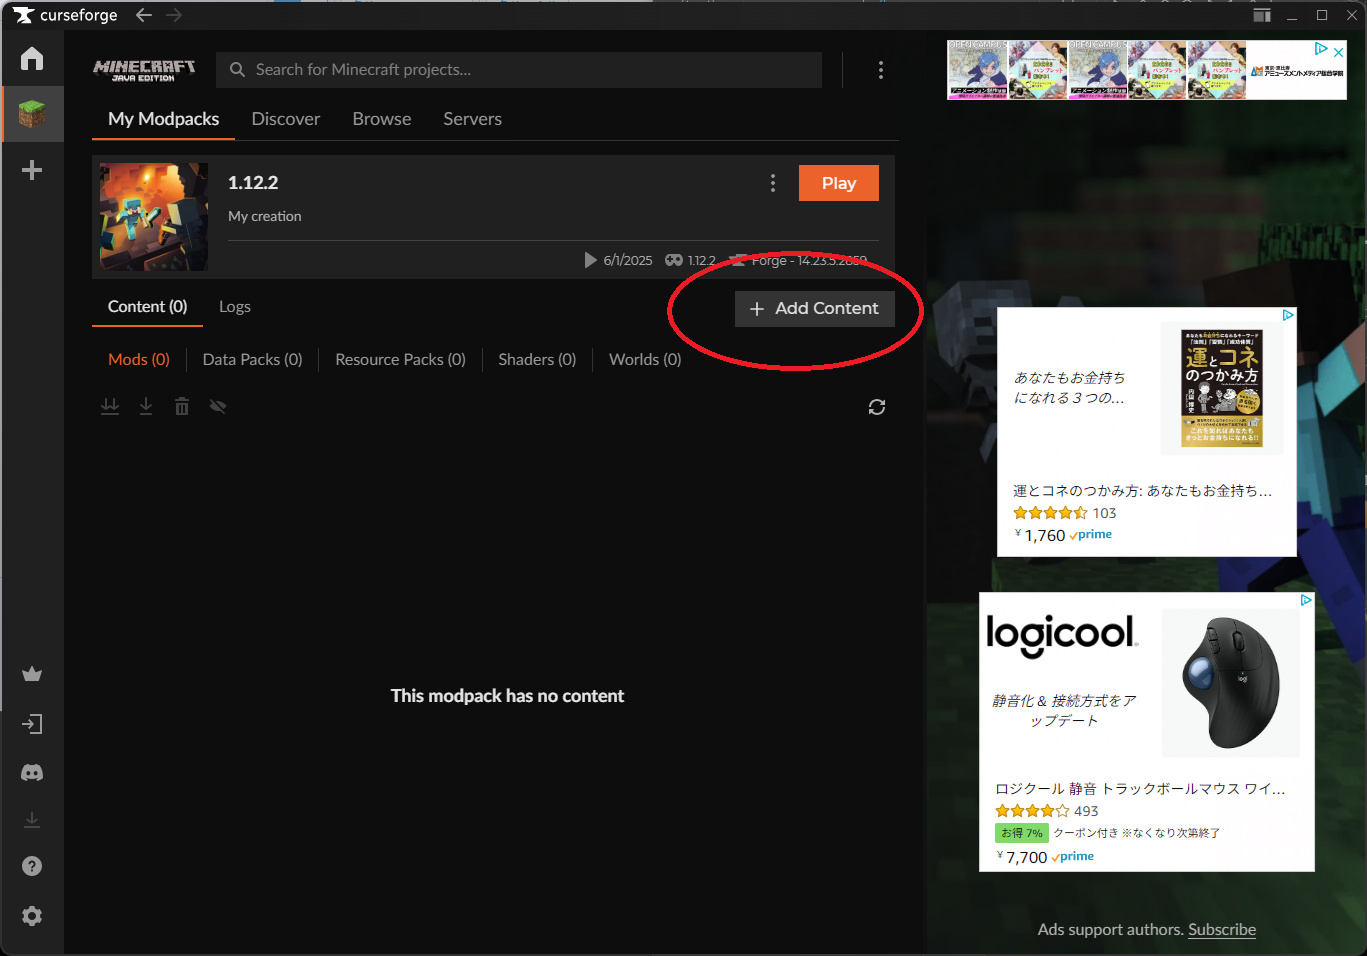Select the Data Packs (0) category
This screenshot has height=956, width=1367.
252,360
